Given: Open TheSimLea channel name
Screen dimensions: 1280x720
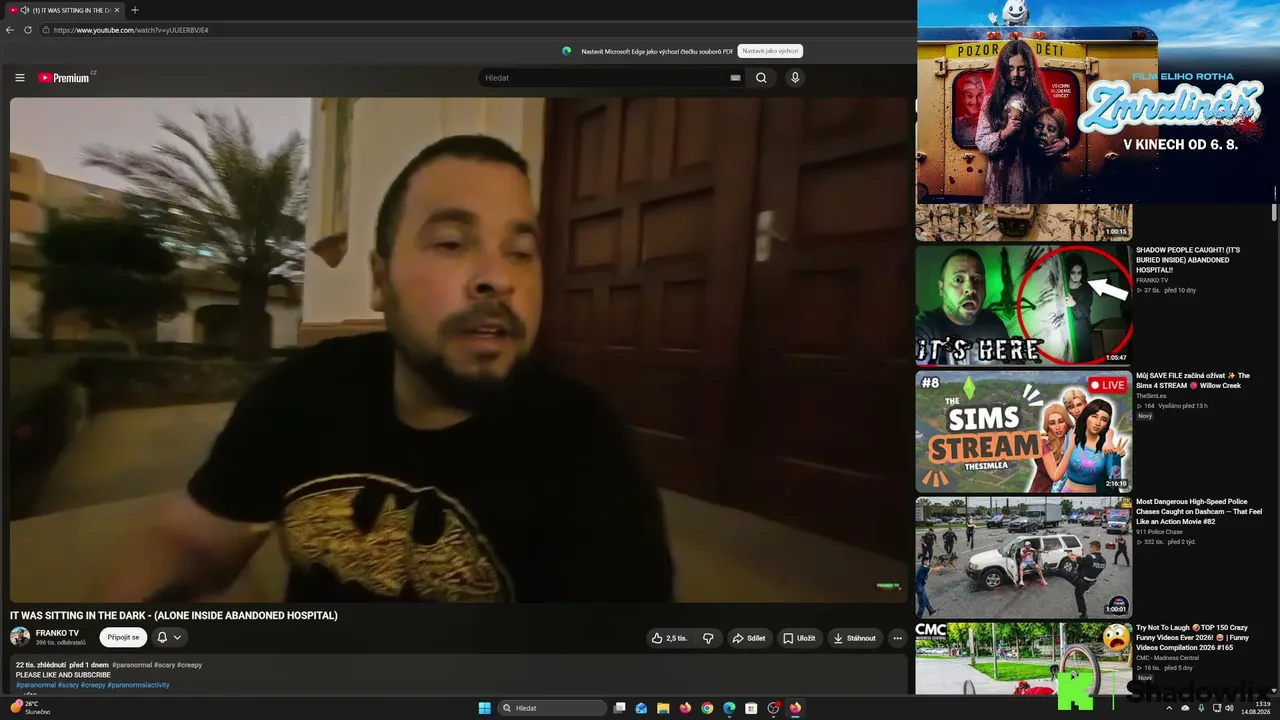Looking at the screenshot, I should (x=1153, y=396).
